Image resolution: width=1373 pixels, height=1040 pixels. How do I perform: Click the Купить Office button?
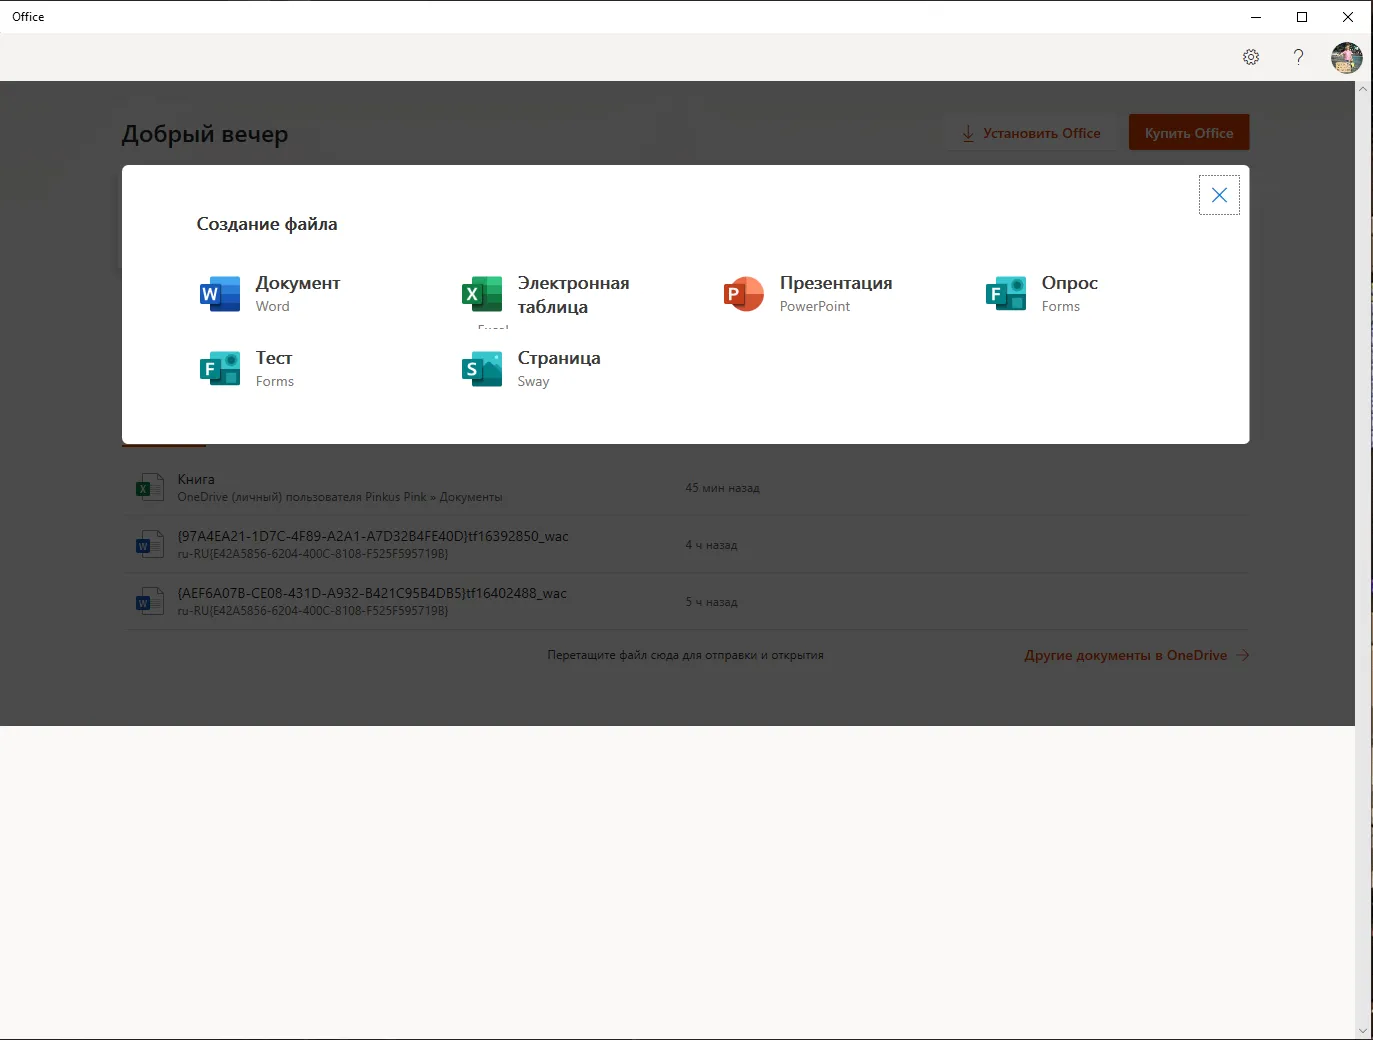point(1189,133)
